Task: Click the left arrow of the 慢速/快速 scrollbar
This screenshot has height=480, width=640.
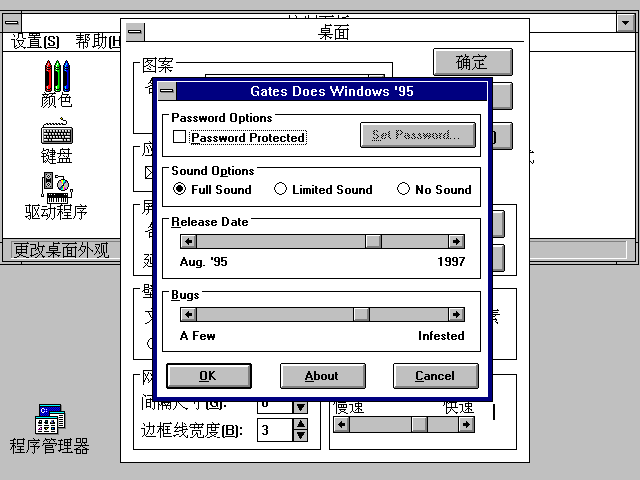Action: [x=342, y=425]
